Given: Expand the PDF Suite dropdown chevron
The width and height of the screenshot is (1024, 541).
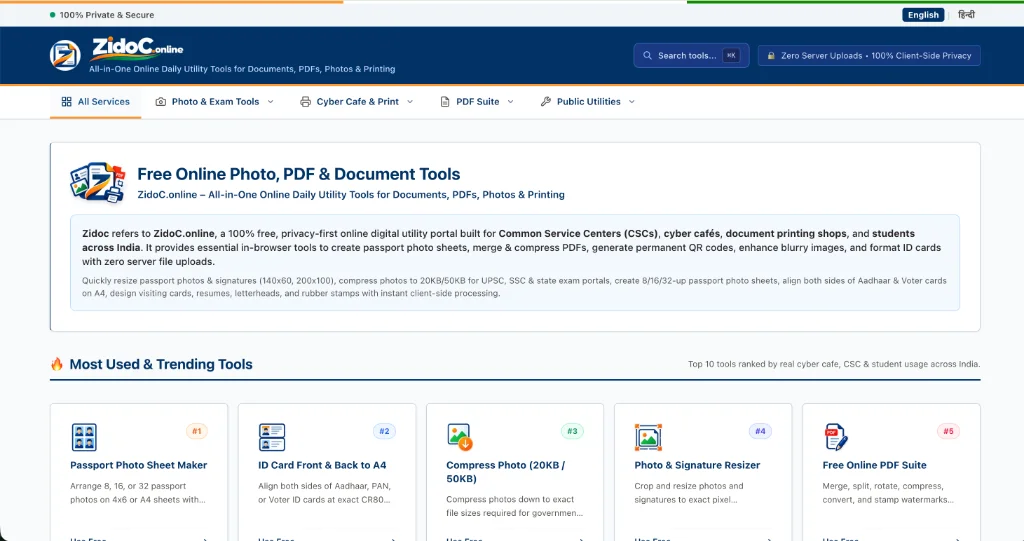Looking at the screenshot, I should 511,102.
